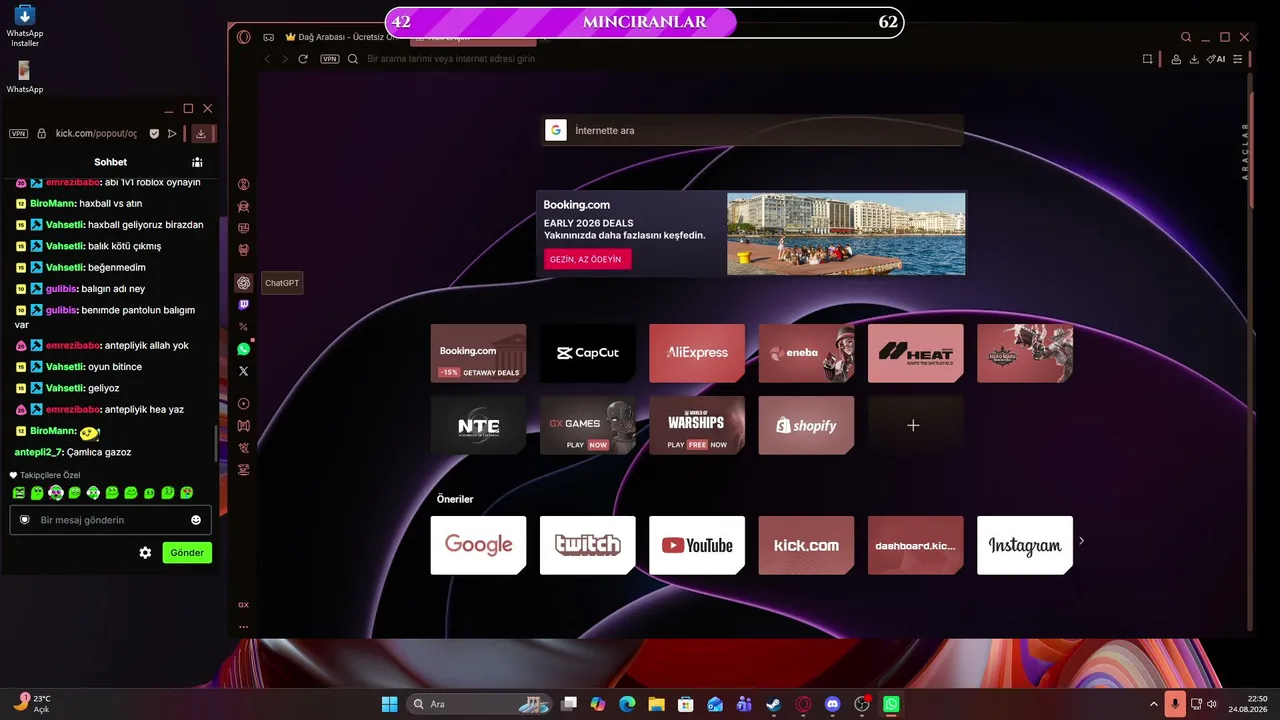Open the YouTube suggestion tile
The width and height of the screenshot is (1280, 720).
[x=697, y=545]
